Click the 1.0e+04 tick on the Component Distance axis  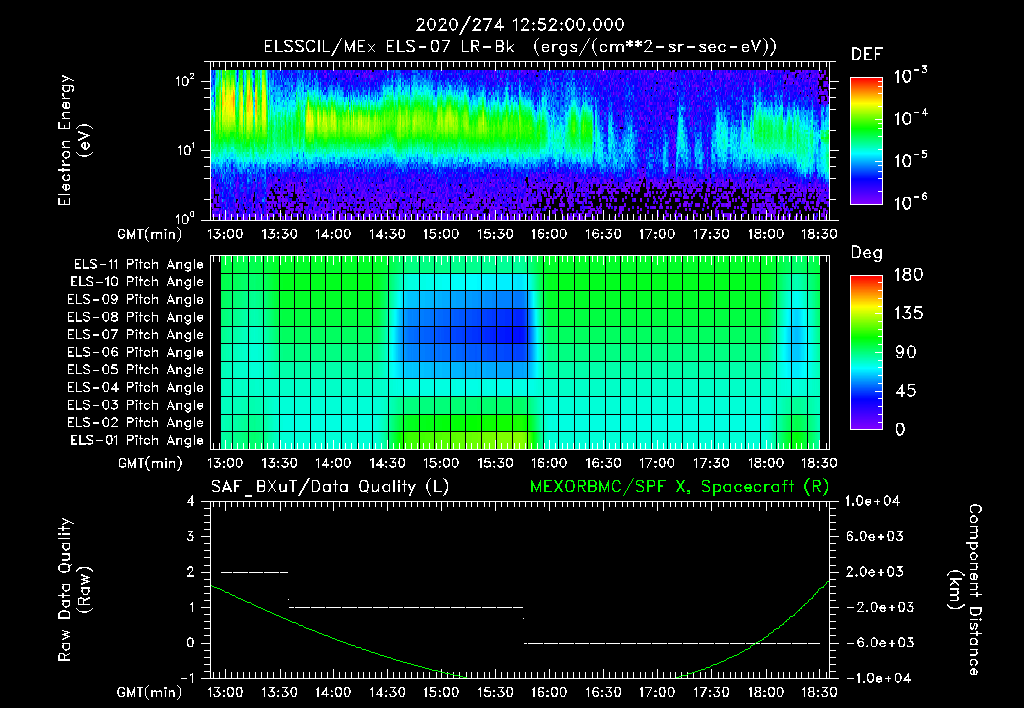(872, 502)
